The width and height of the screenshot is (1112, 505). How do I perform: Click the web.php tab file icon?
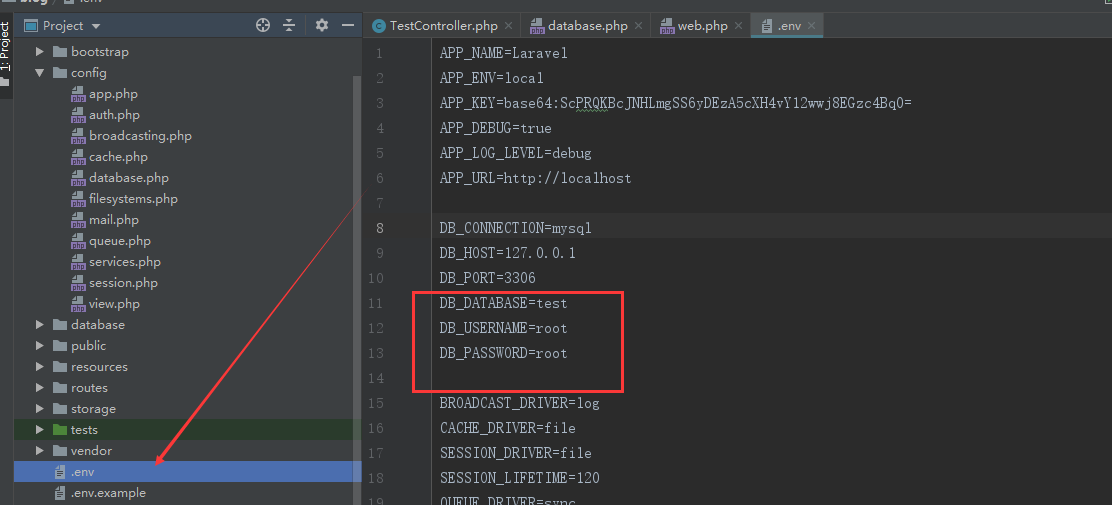point(667,26)
